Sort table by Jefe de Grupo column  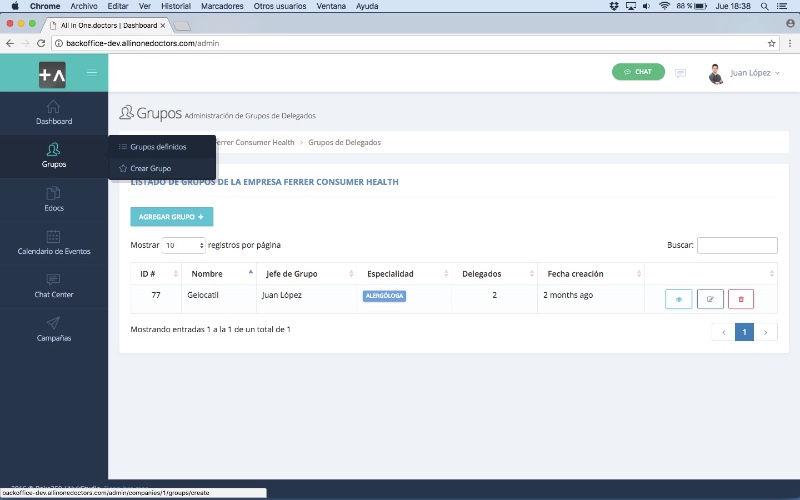pos(307,274)
